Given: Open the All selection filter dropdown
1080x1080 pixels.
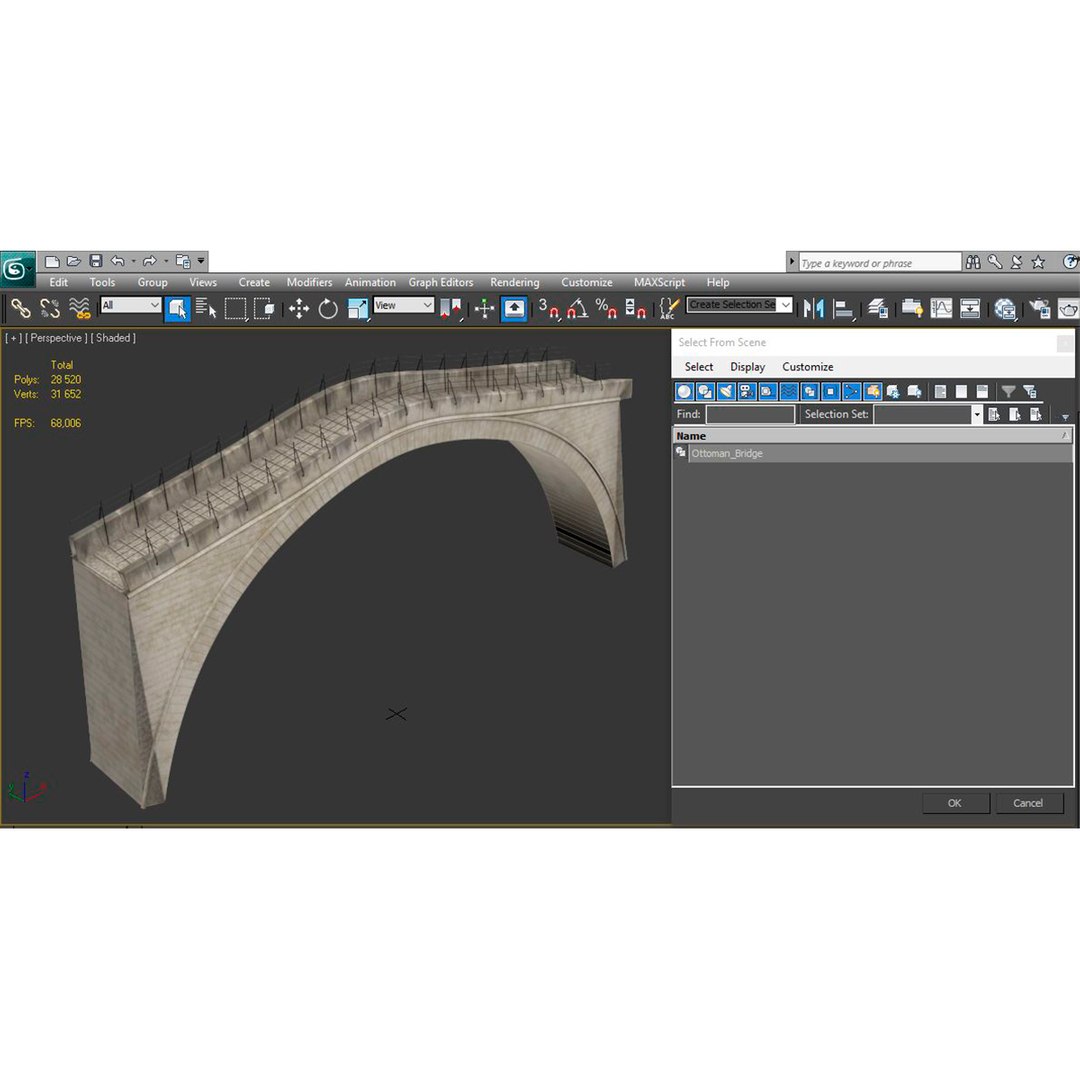Looking at the screenshot, I should (x=131, y=305).
